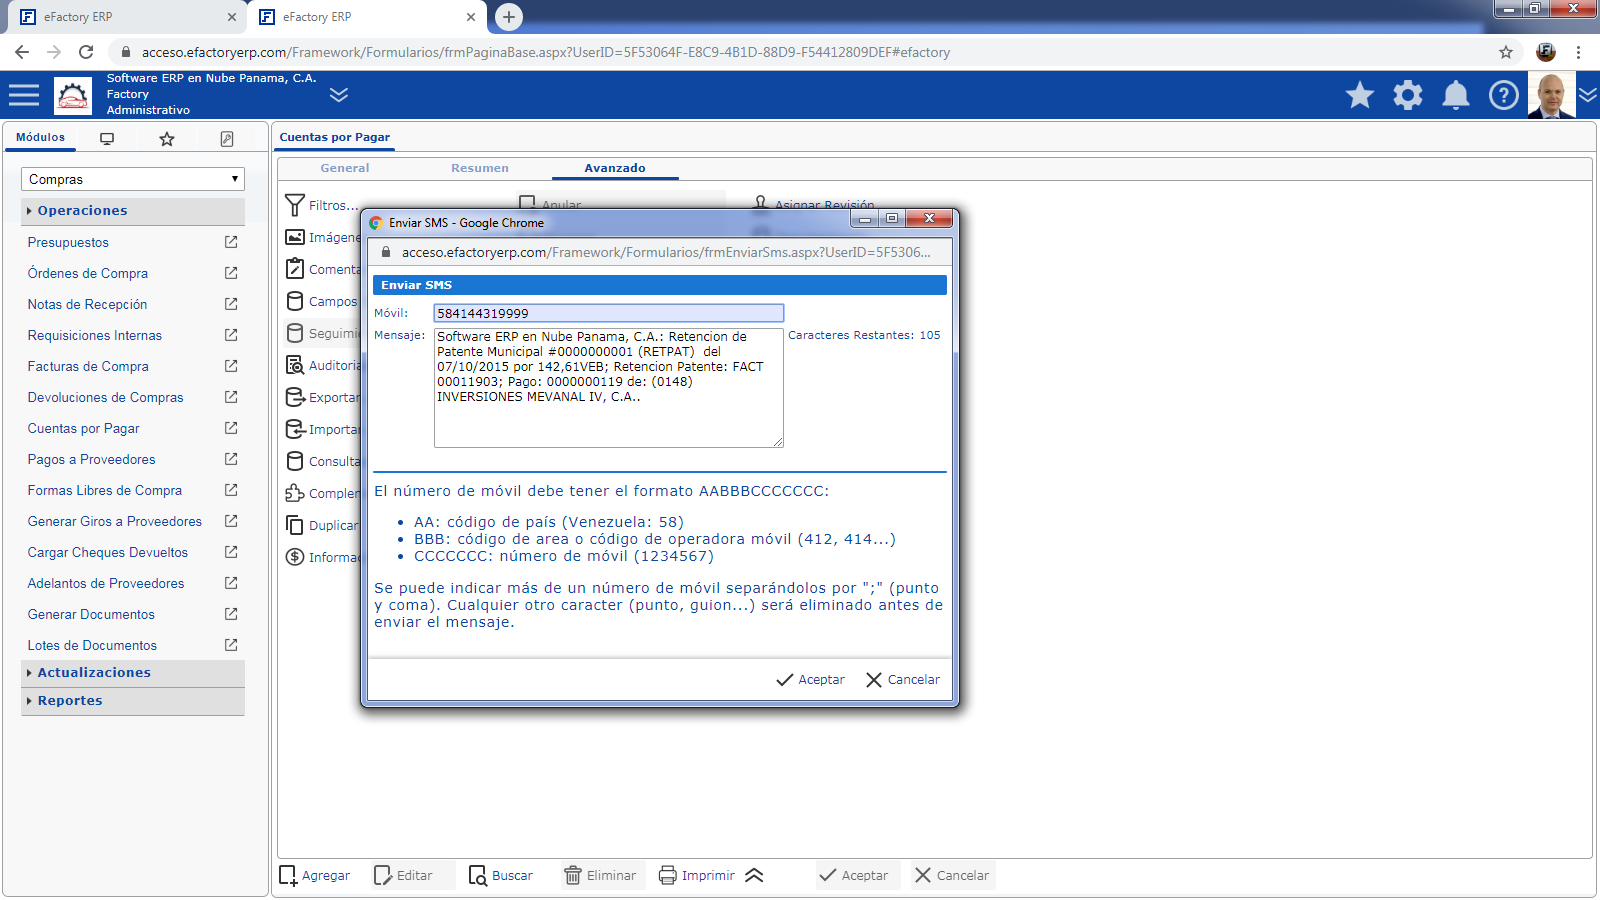Image resolution: width=1600 pixels, height=900 pixels.
Task: Select the Resumen tab
Action: [480, 168]
